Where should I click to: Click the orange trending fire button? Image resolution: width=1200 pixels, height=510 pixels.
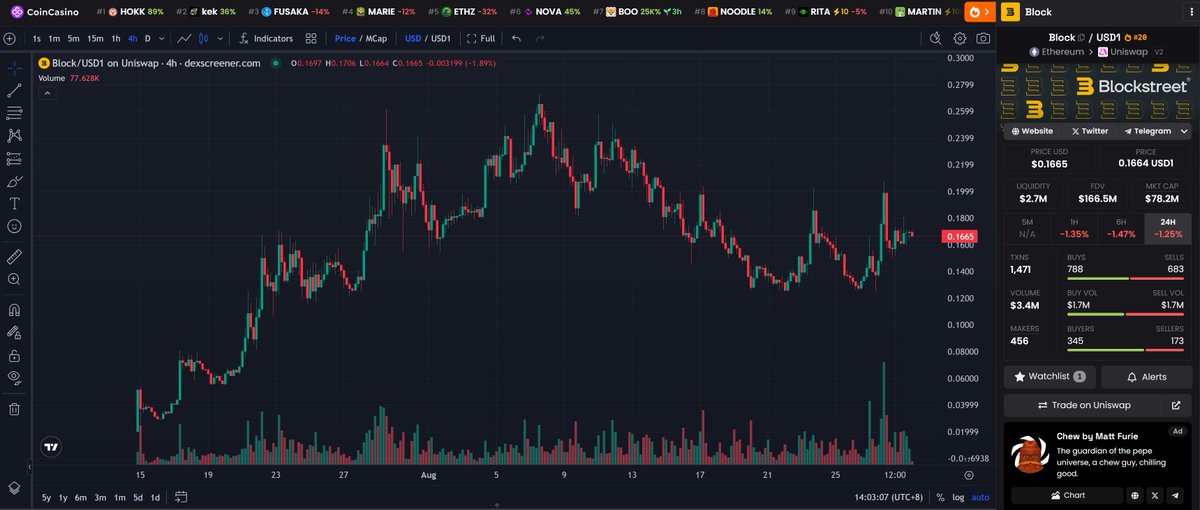(x=978, y=12)
